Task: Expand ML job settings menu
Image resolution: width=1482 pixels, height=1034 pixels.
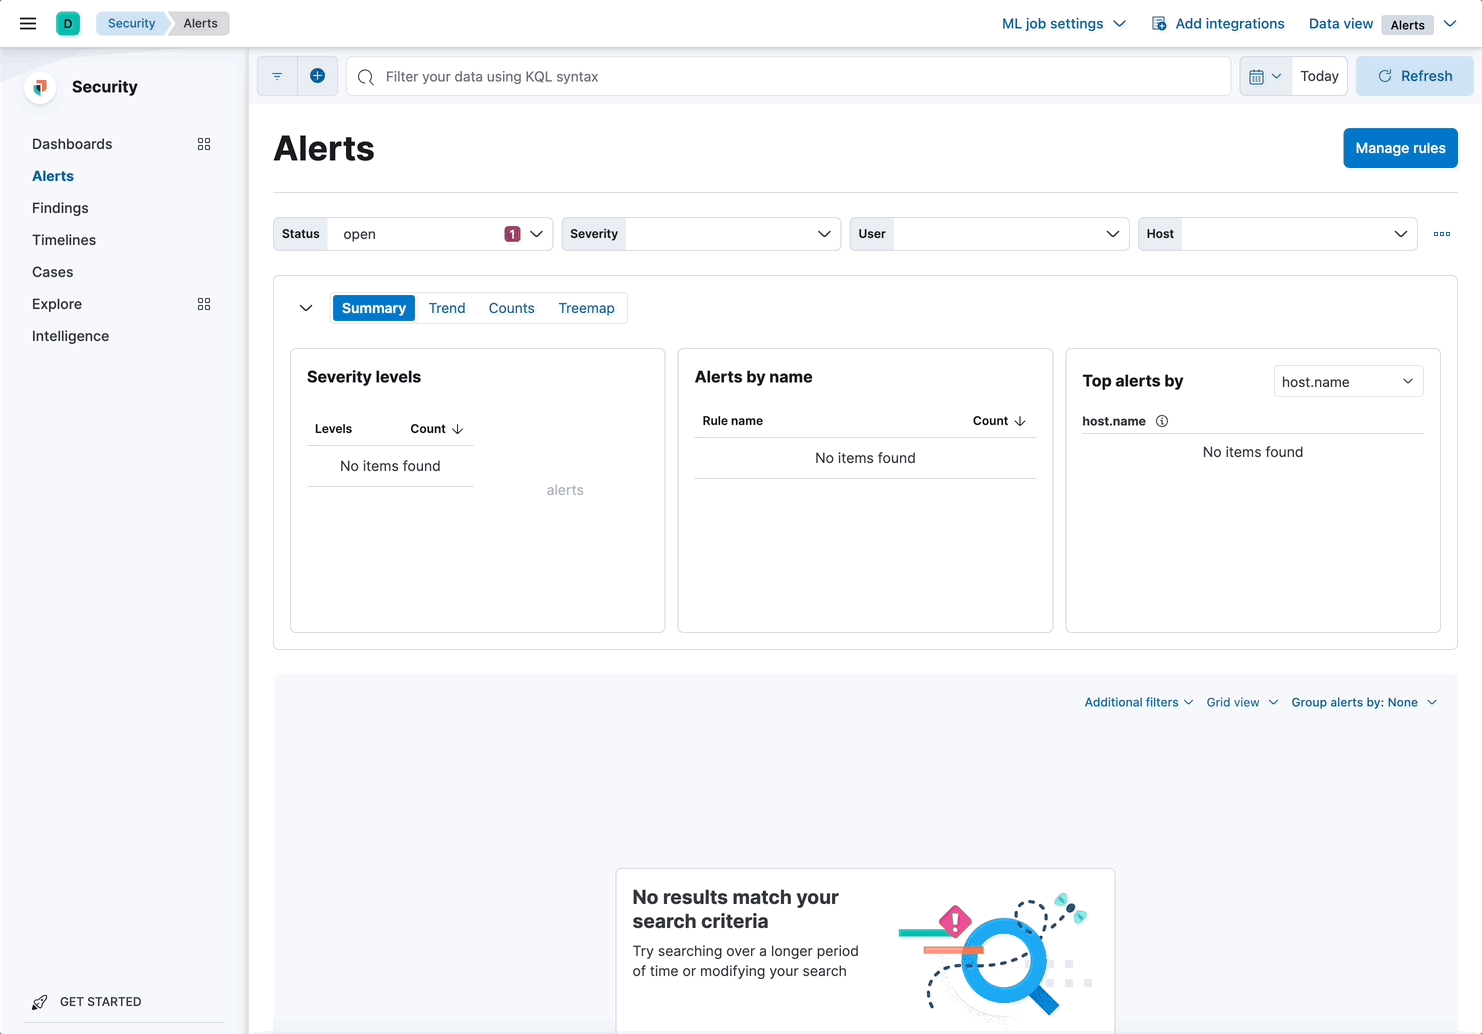Action: coord(1063,24)
